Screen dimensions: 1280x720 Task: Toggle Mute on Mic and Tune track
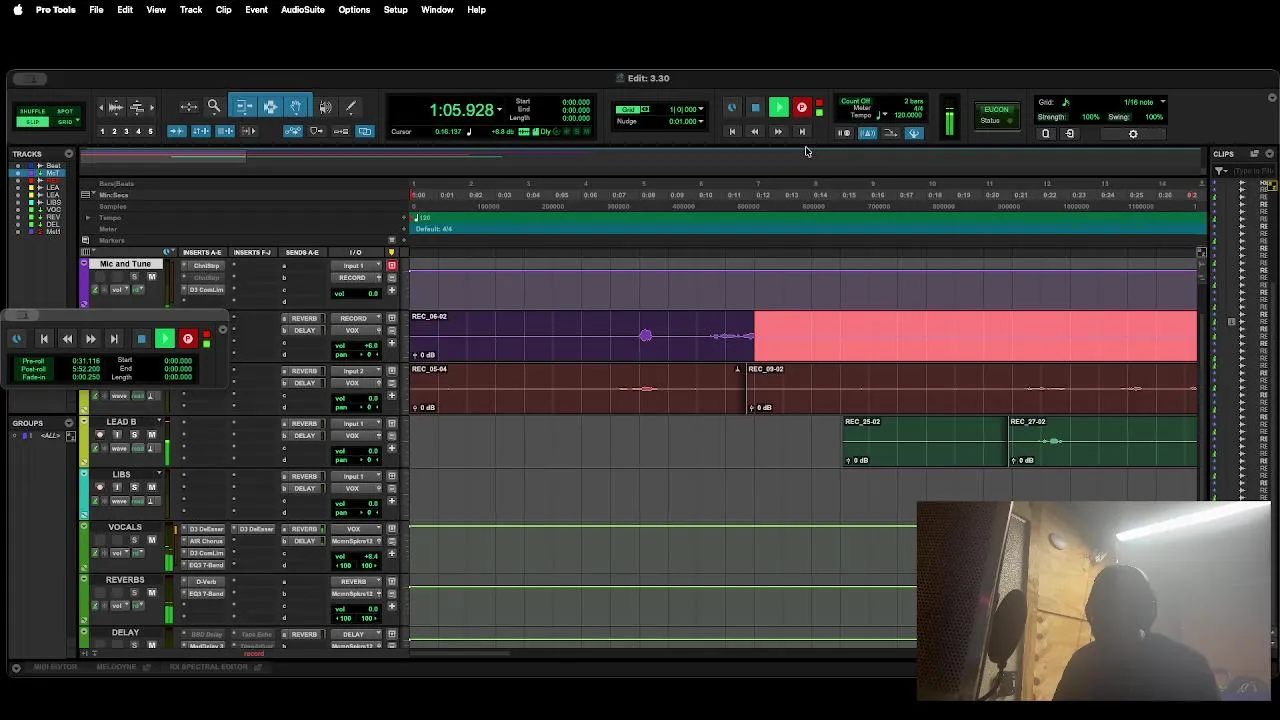point(152,277)
